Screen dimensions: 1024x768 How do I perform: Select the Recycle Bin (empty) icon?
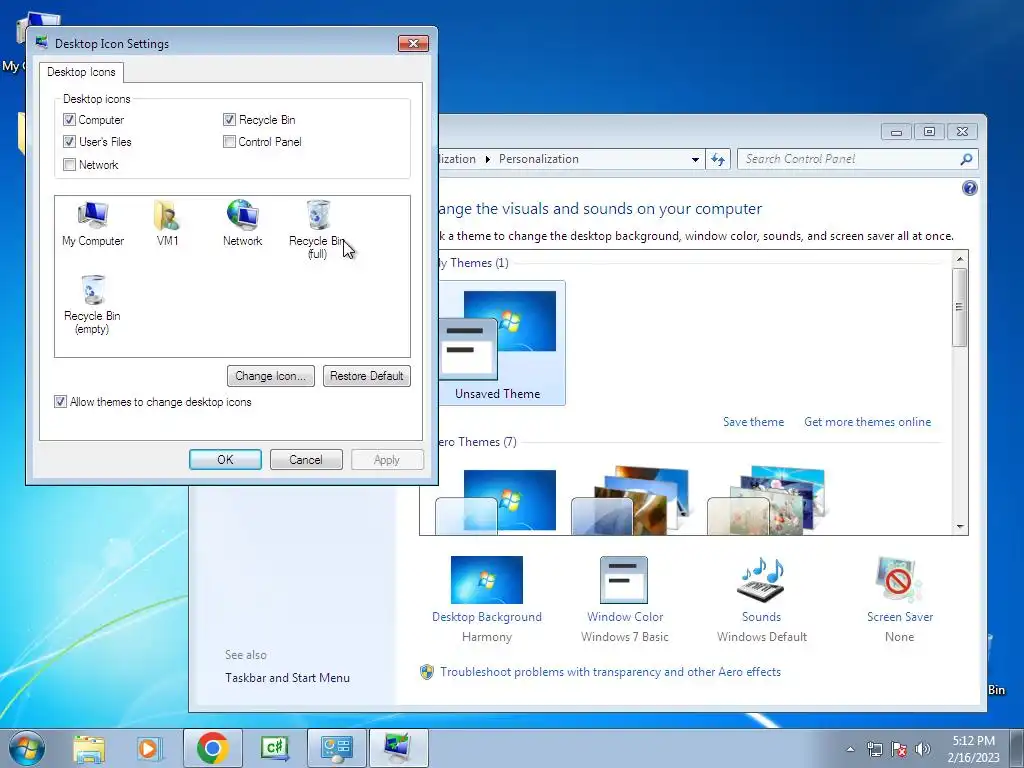pyautogui.click(x=92, y=305)
